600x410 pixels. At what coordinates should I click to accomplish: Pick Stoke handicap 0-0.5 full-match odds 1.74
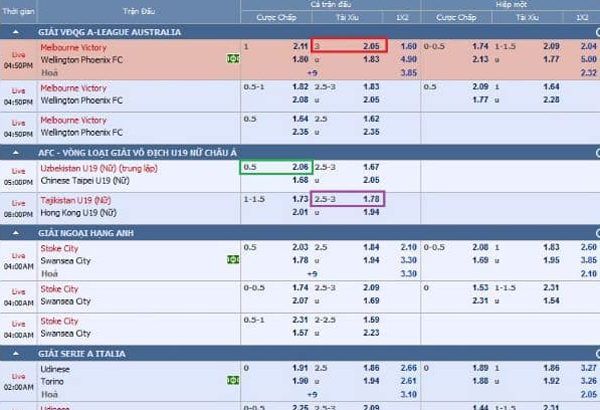(300, 287)
